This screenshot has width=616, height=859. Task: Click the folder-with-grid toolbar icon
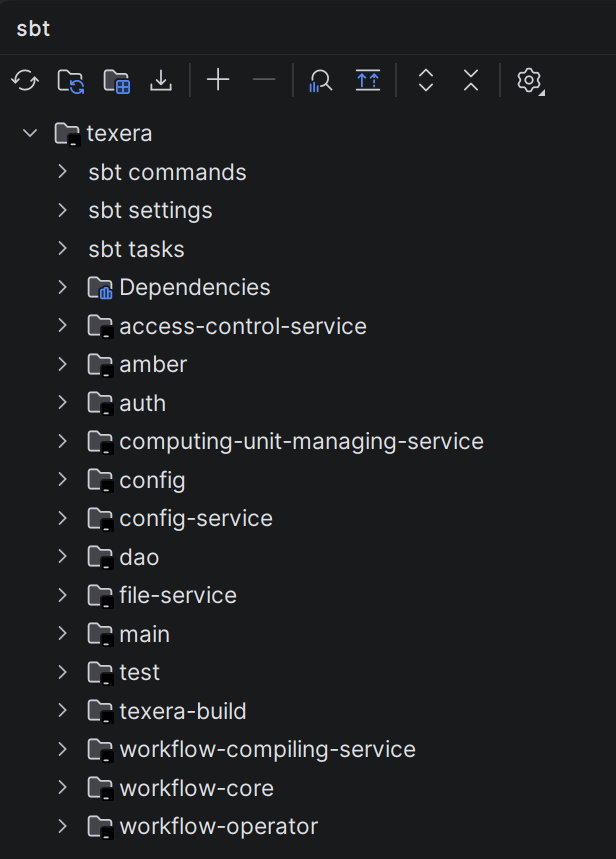coord(117,81)
